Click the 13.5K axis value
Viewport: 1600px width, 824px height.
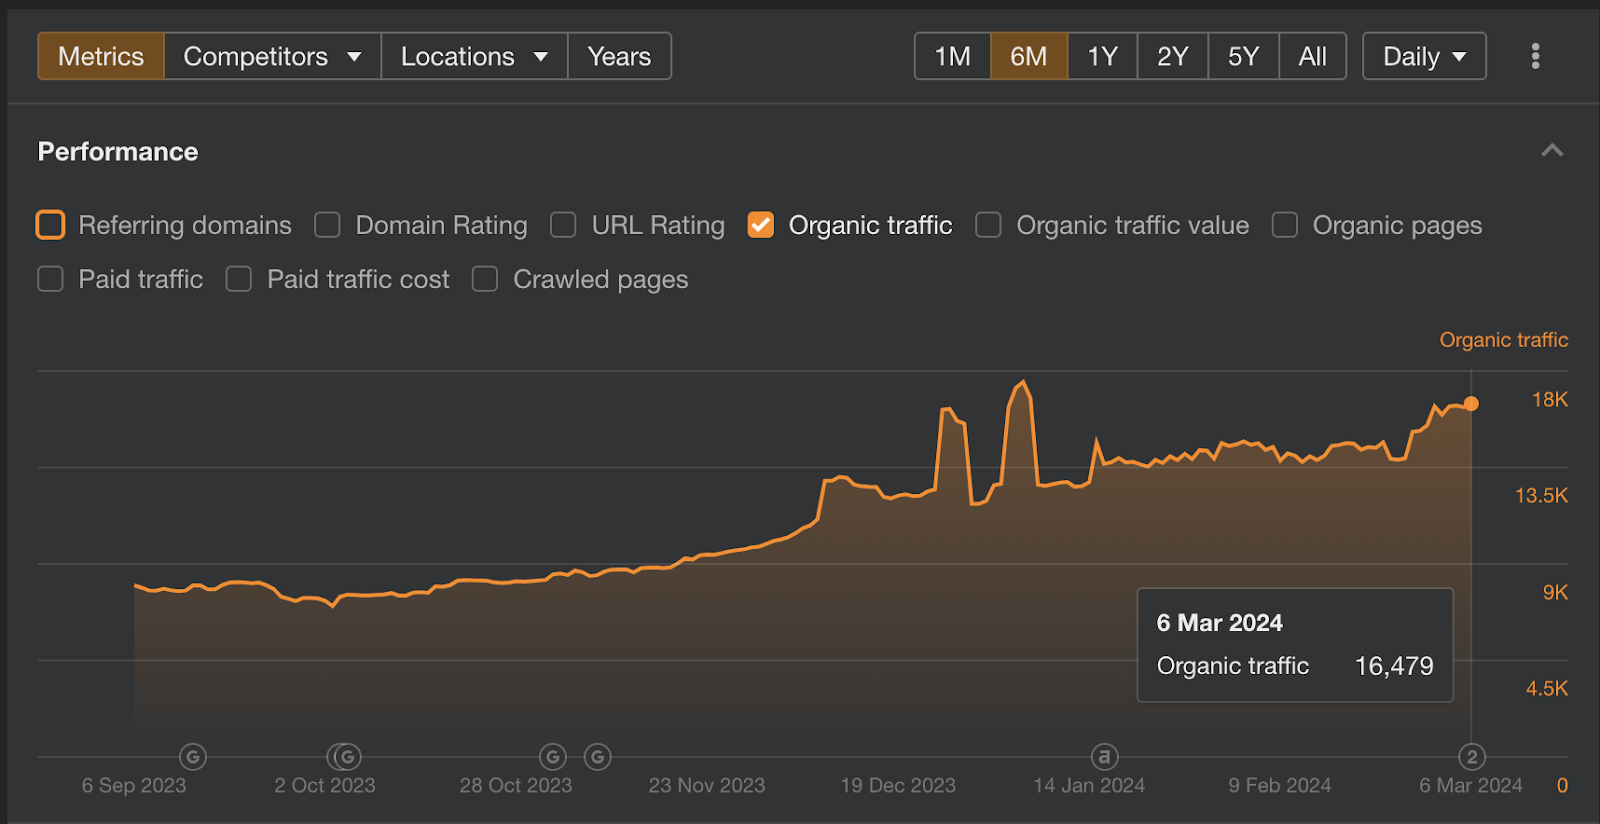(1541, 496)
